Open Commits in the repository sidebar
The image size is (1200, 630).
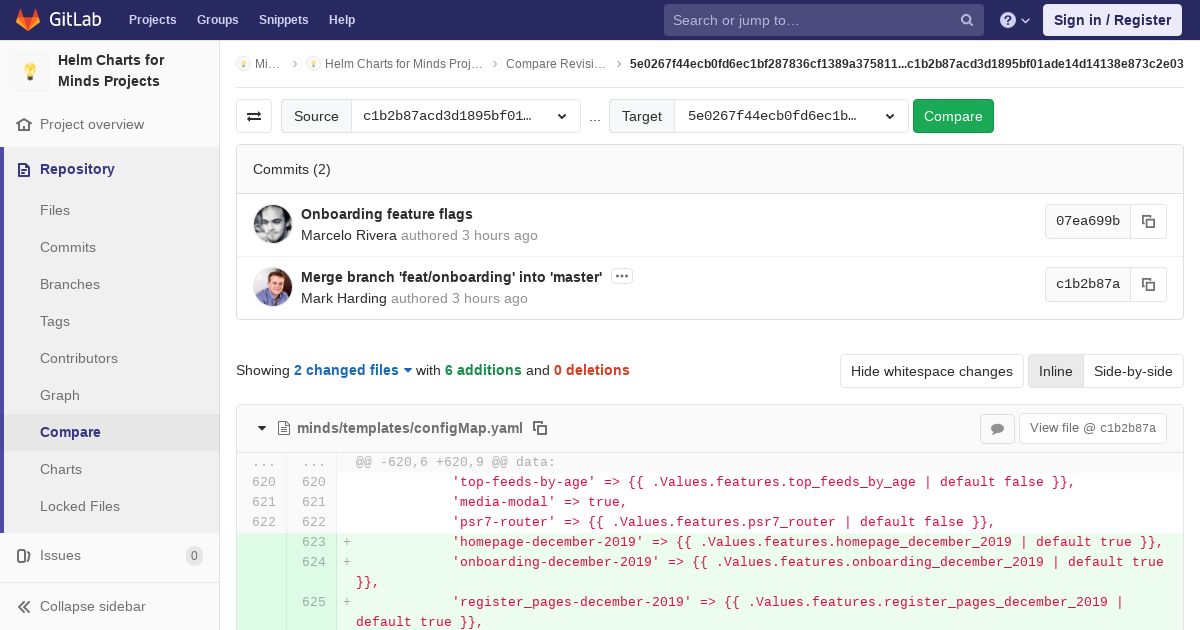tap(68, 247)
